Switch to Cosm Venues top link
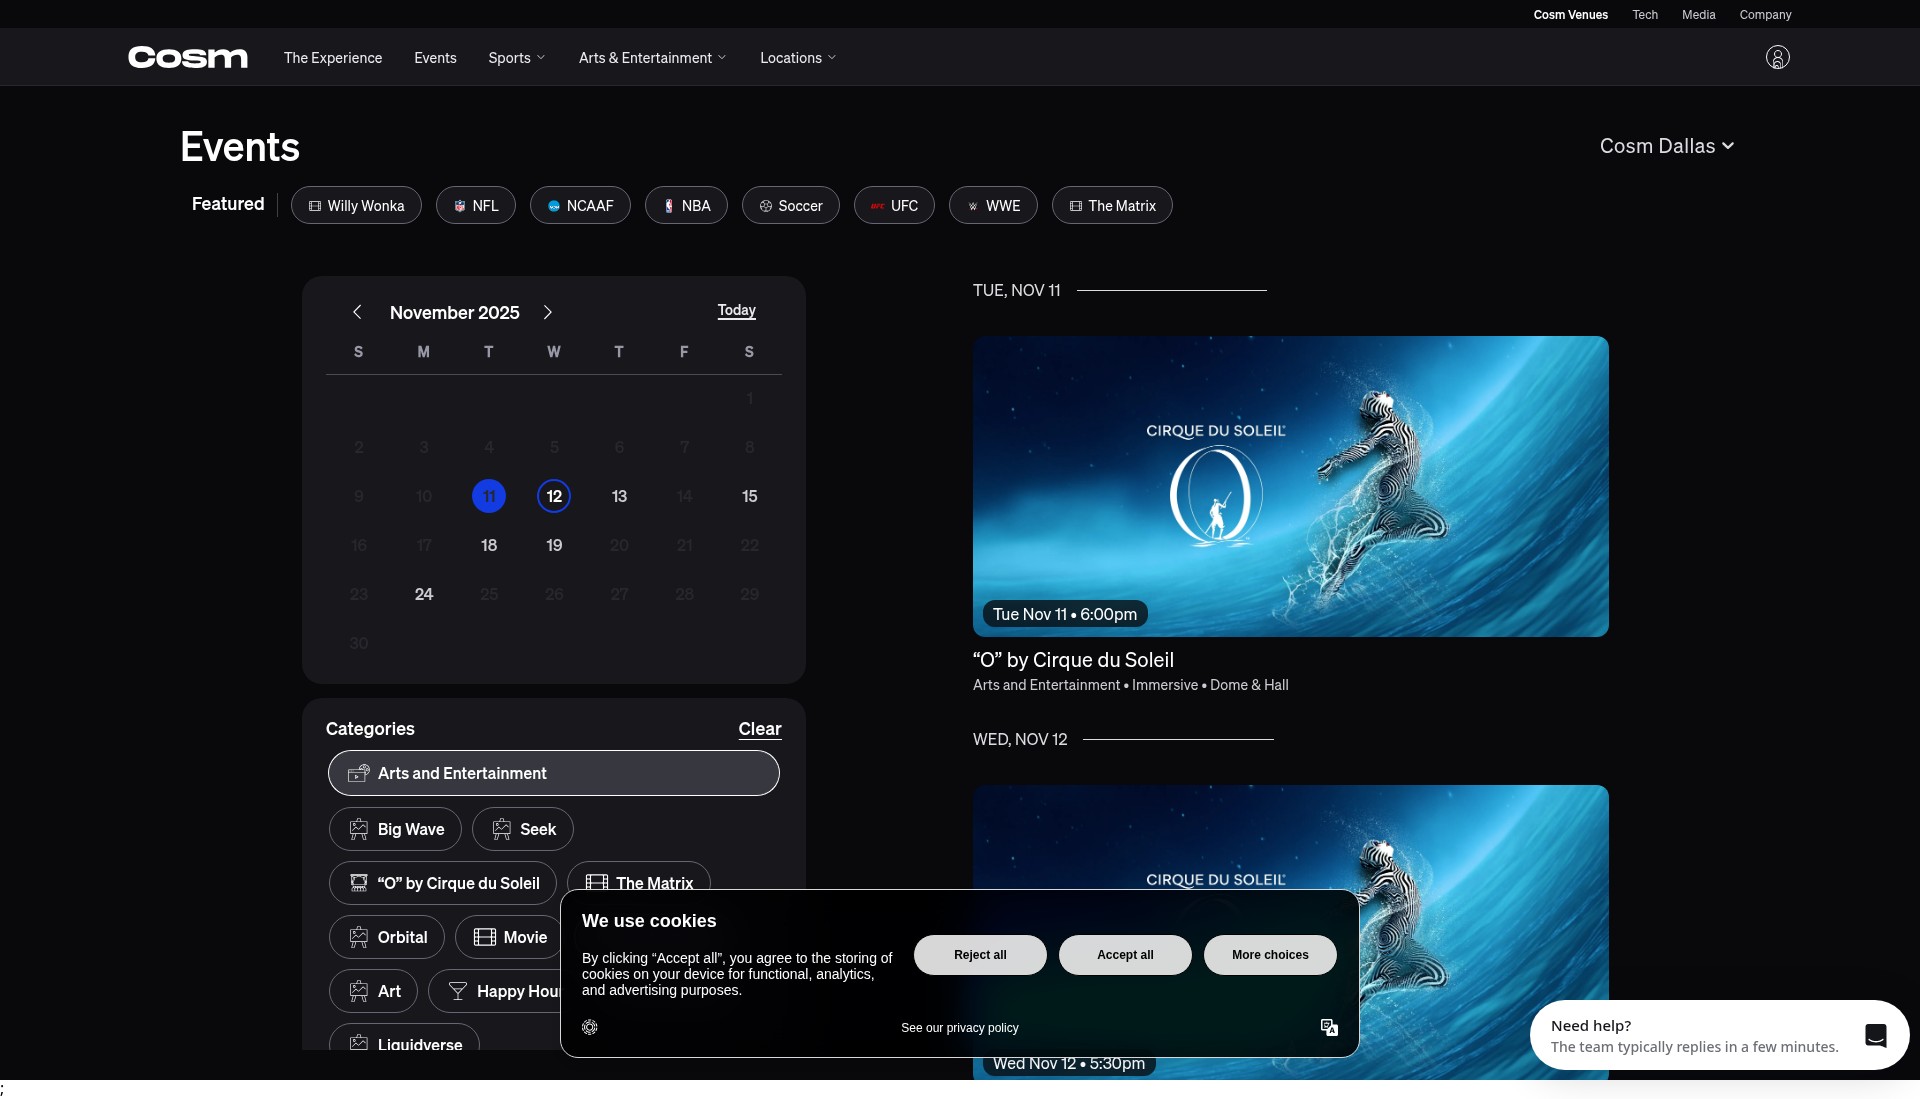This screenshot has width=1920, height=1099. coord(1570,15)
